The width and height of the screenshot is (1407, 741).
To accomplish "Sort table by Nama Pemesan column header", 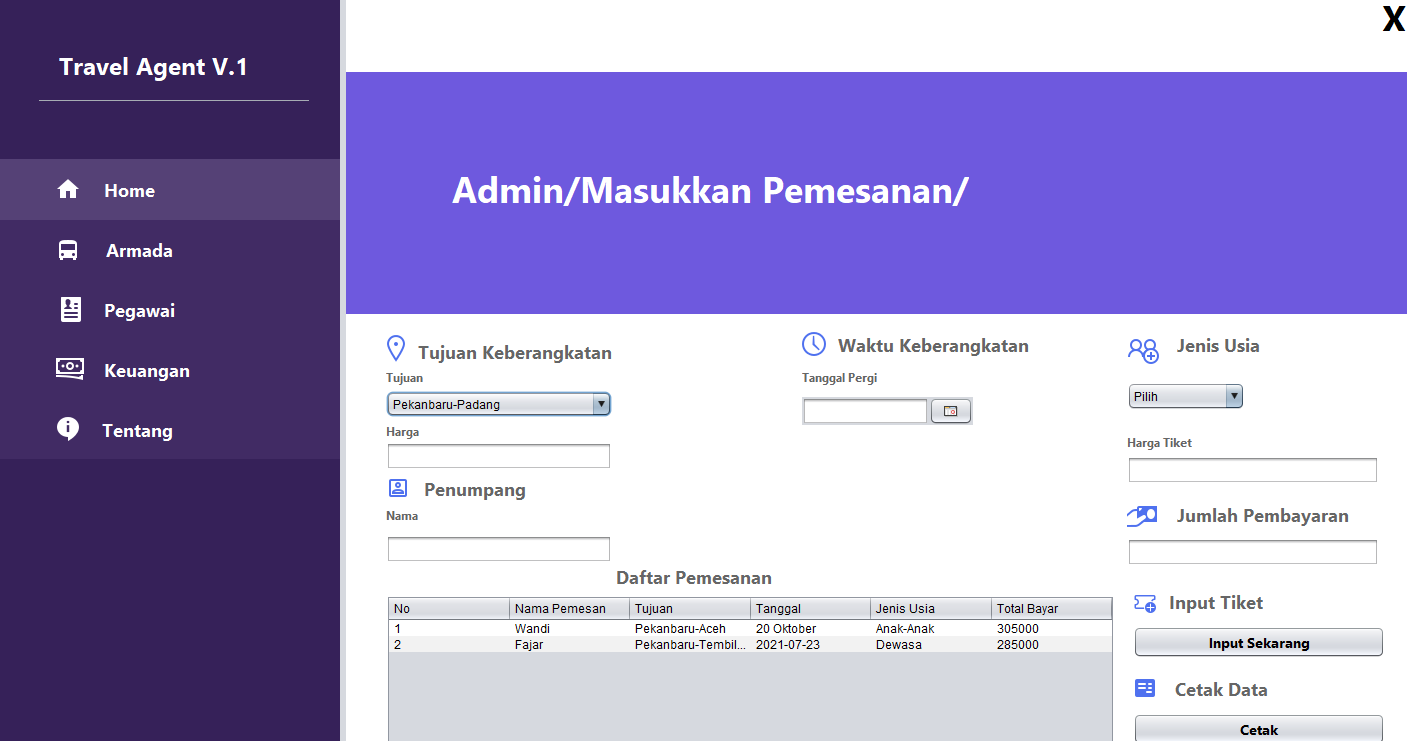I will click(x=570, y=609).
